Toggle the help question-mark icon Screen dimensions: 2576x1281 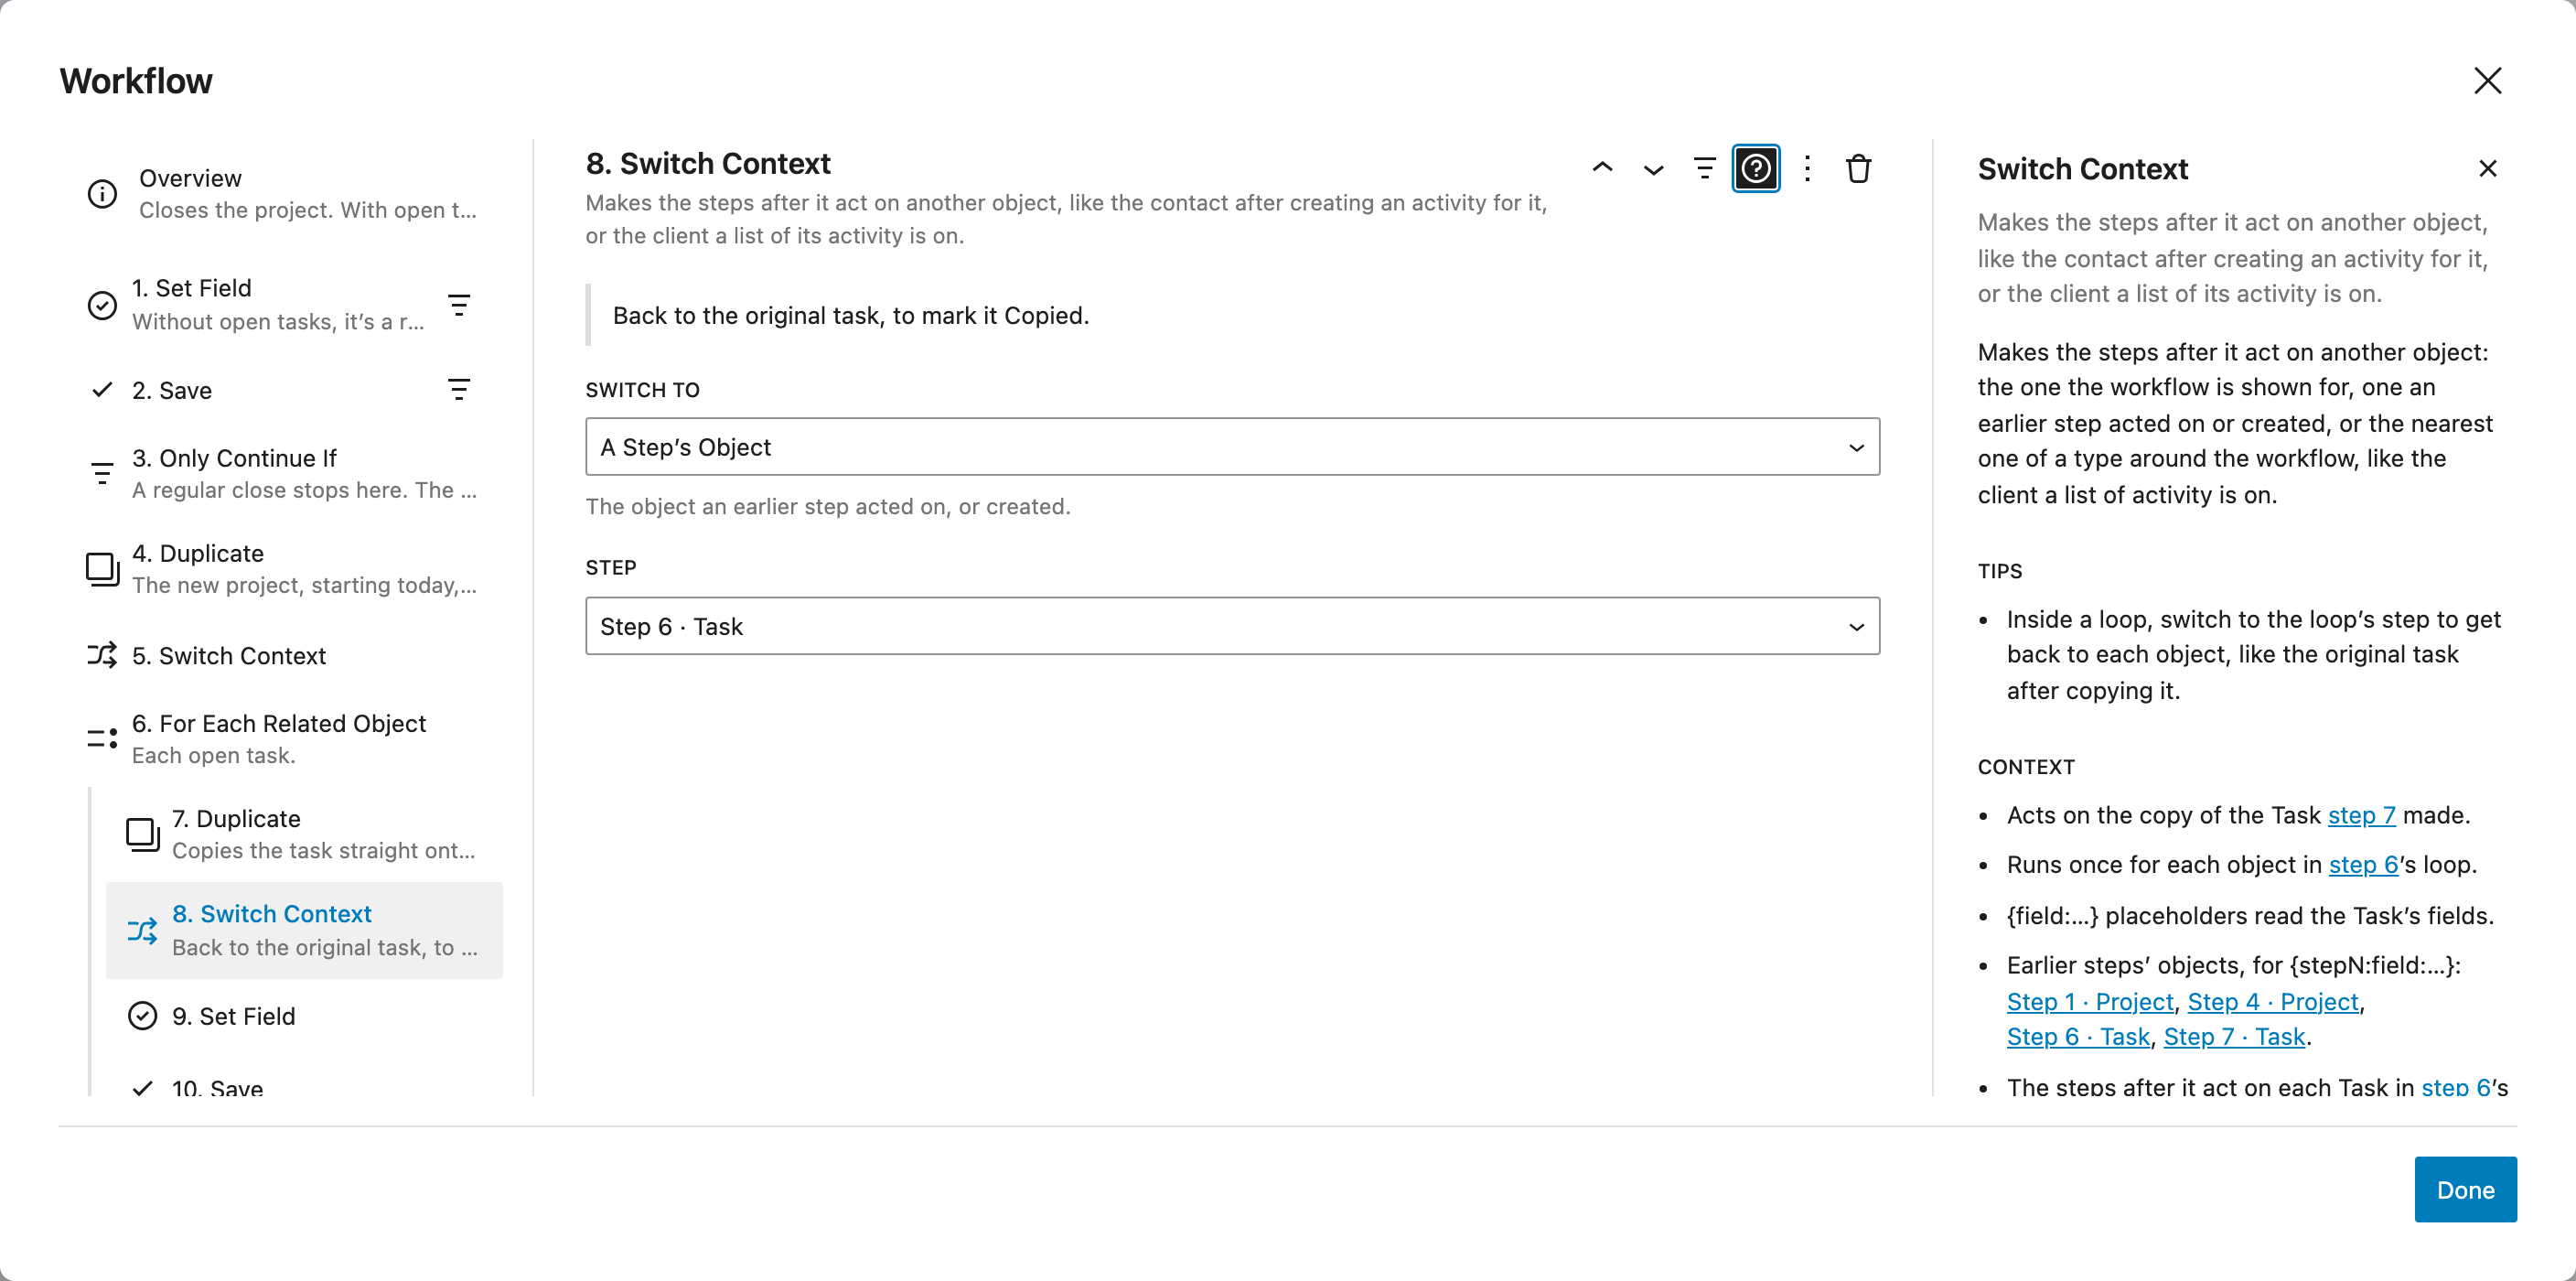pos(1755,168)
